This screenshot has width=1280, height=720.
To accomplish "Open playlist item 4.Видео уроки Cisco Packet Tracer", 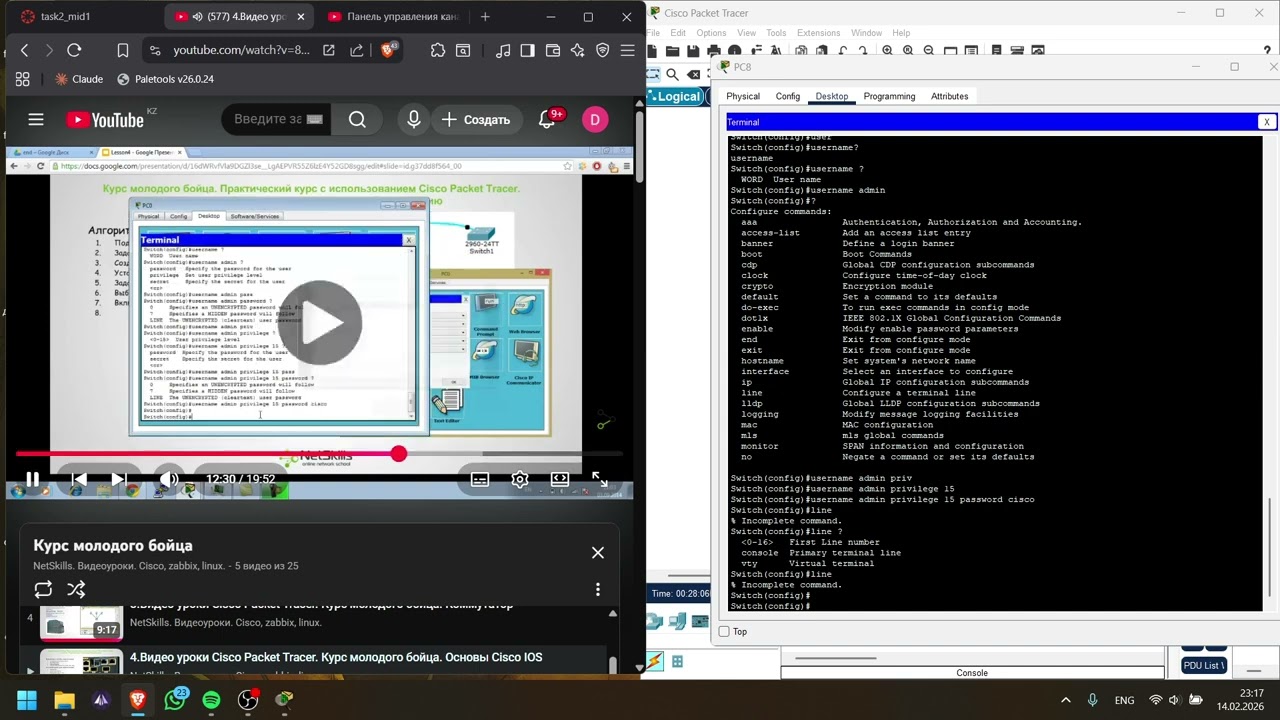I will [x=336, y=657].
